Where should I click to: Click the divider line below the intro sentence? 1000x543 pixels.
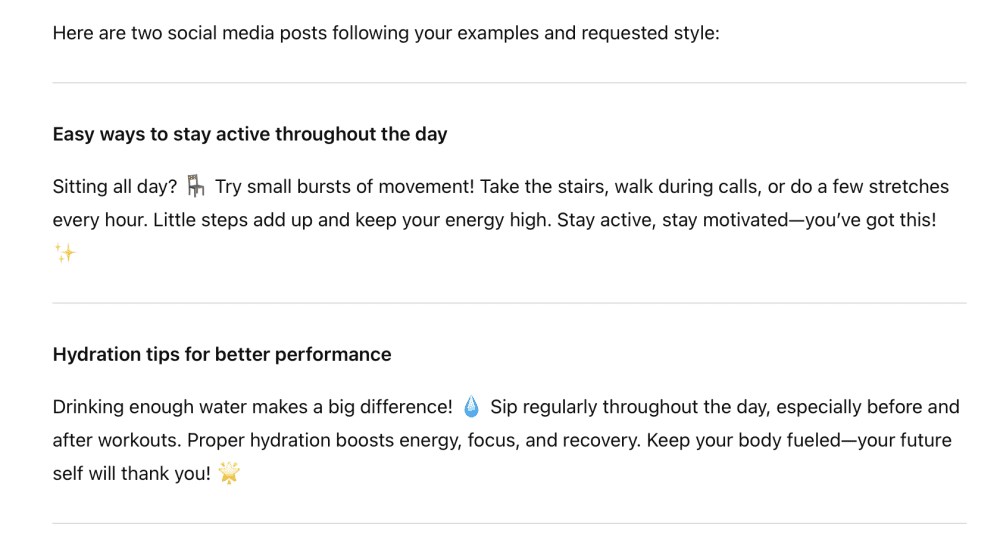pyautogui.click(x=509, y=83)
